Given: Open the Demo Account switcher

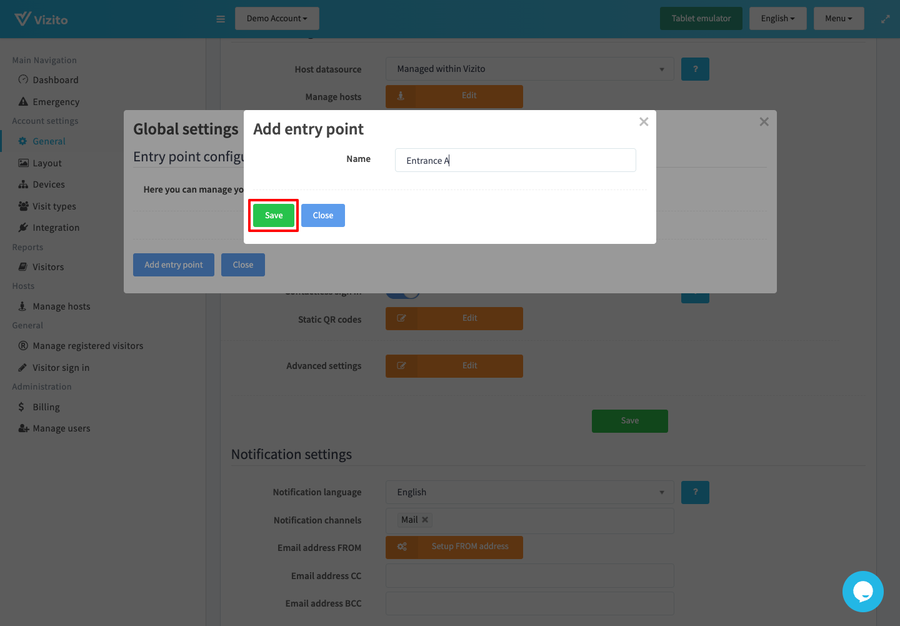Looking at the screenshot, I should coord(276,18).
